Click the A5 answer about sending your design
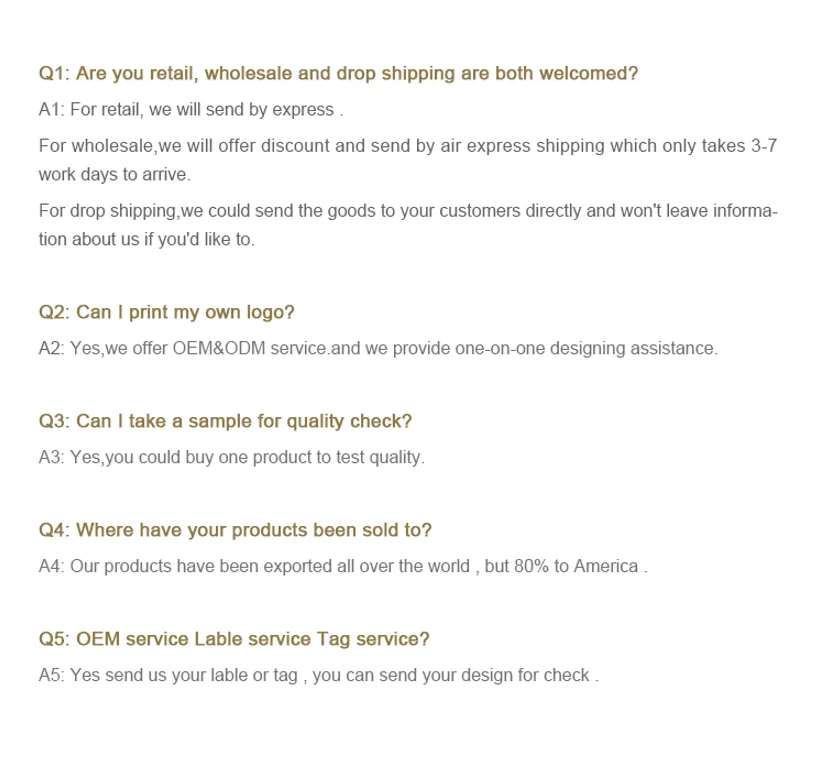The image size is (819, 758). (318, 675)
